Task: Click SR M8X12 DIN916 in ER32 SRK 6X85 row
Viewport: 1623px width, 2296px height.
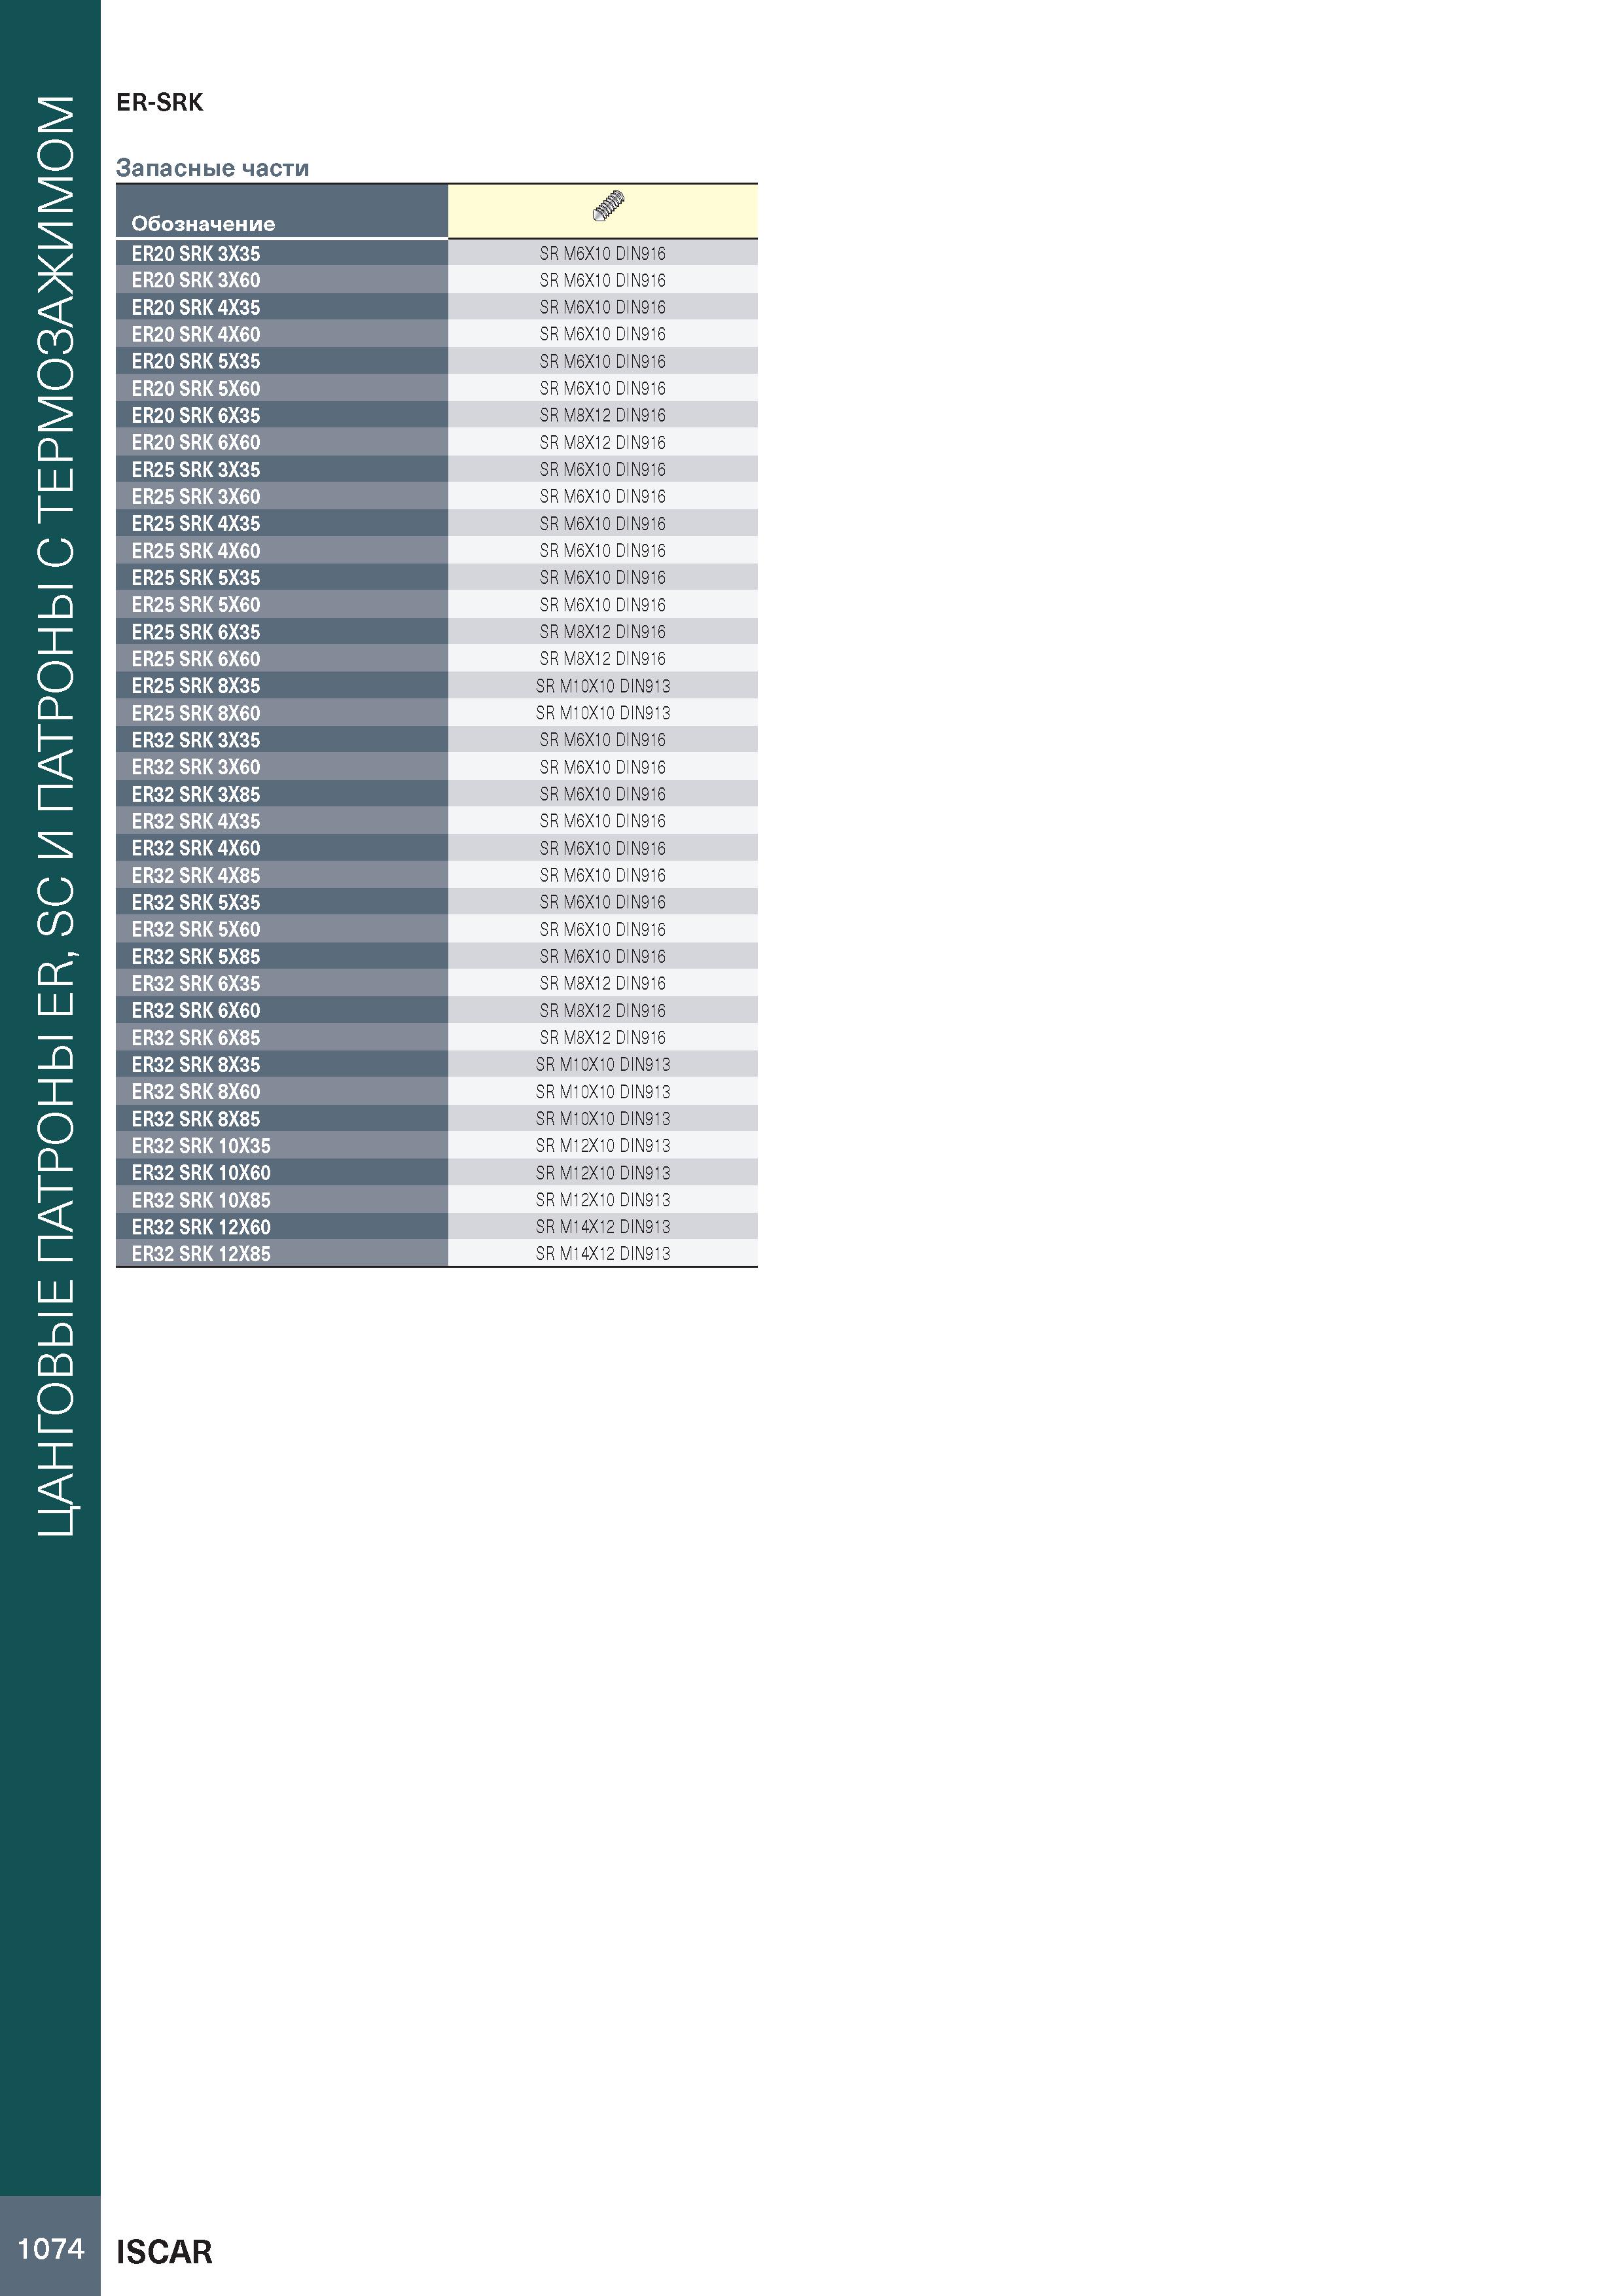Action: (603, 1038)
